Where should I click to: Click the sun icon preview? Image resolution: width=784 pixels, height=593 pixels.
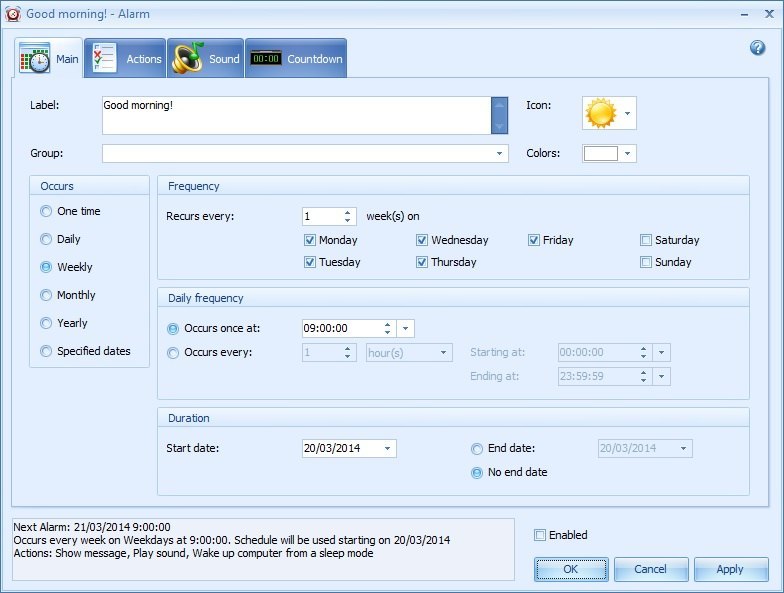[600, 113]
